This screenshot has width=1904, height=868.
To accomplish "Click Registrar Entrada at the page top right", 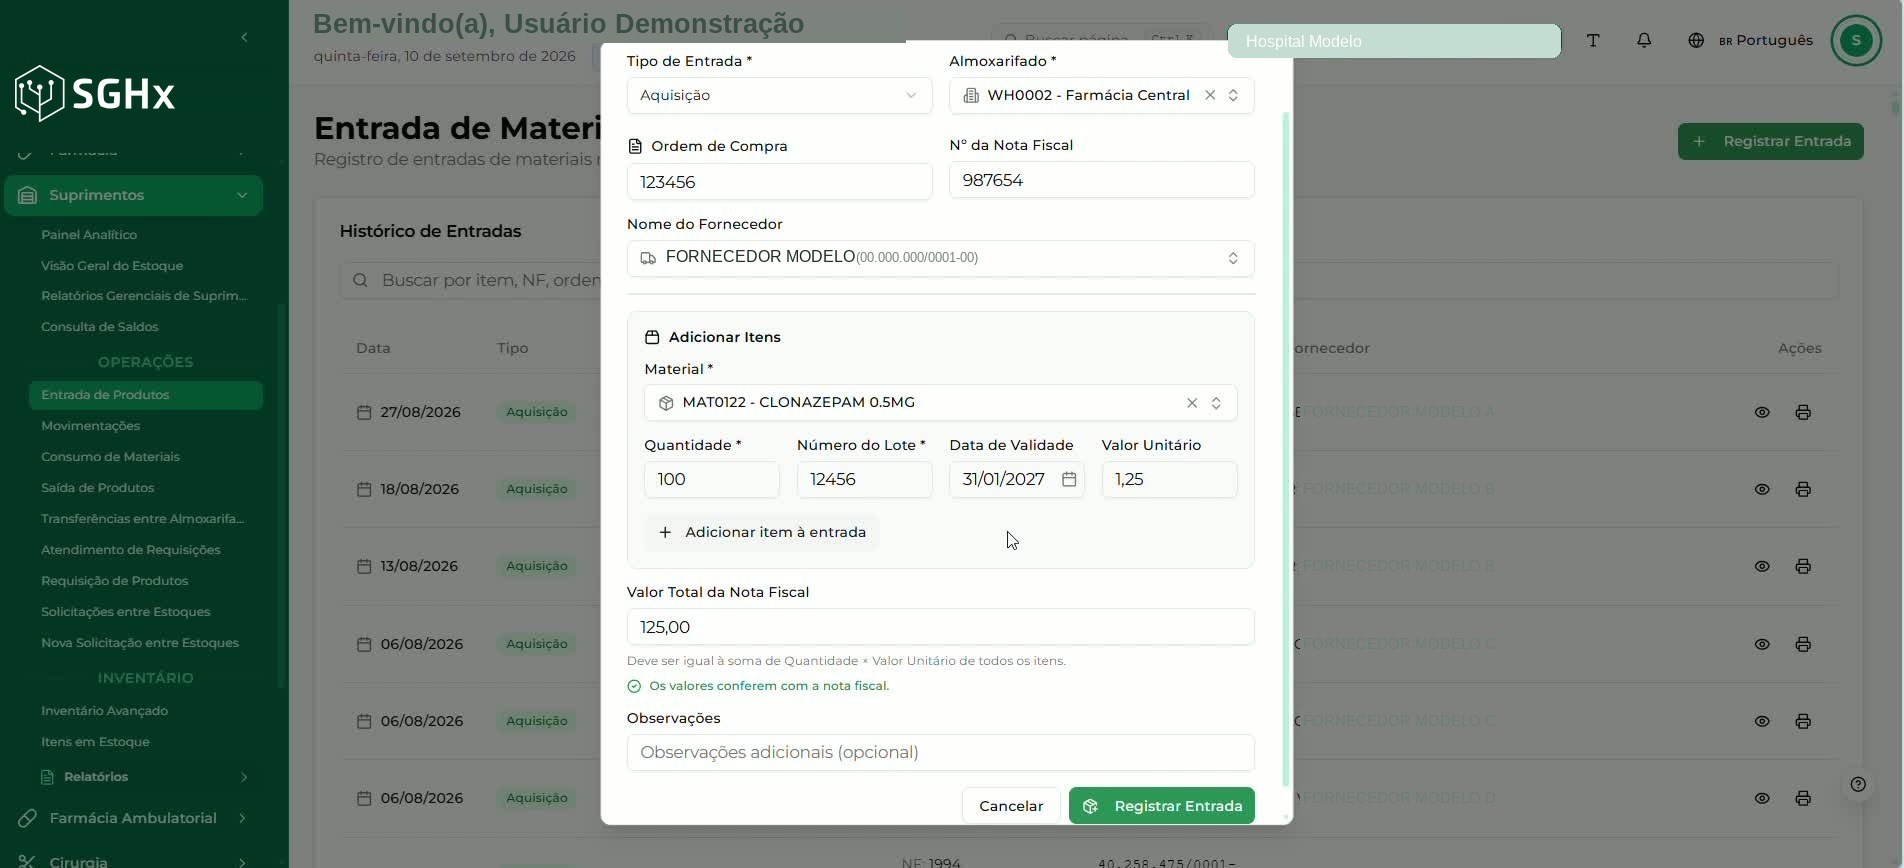I will [1771, 141].
